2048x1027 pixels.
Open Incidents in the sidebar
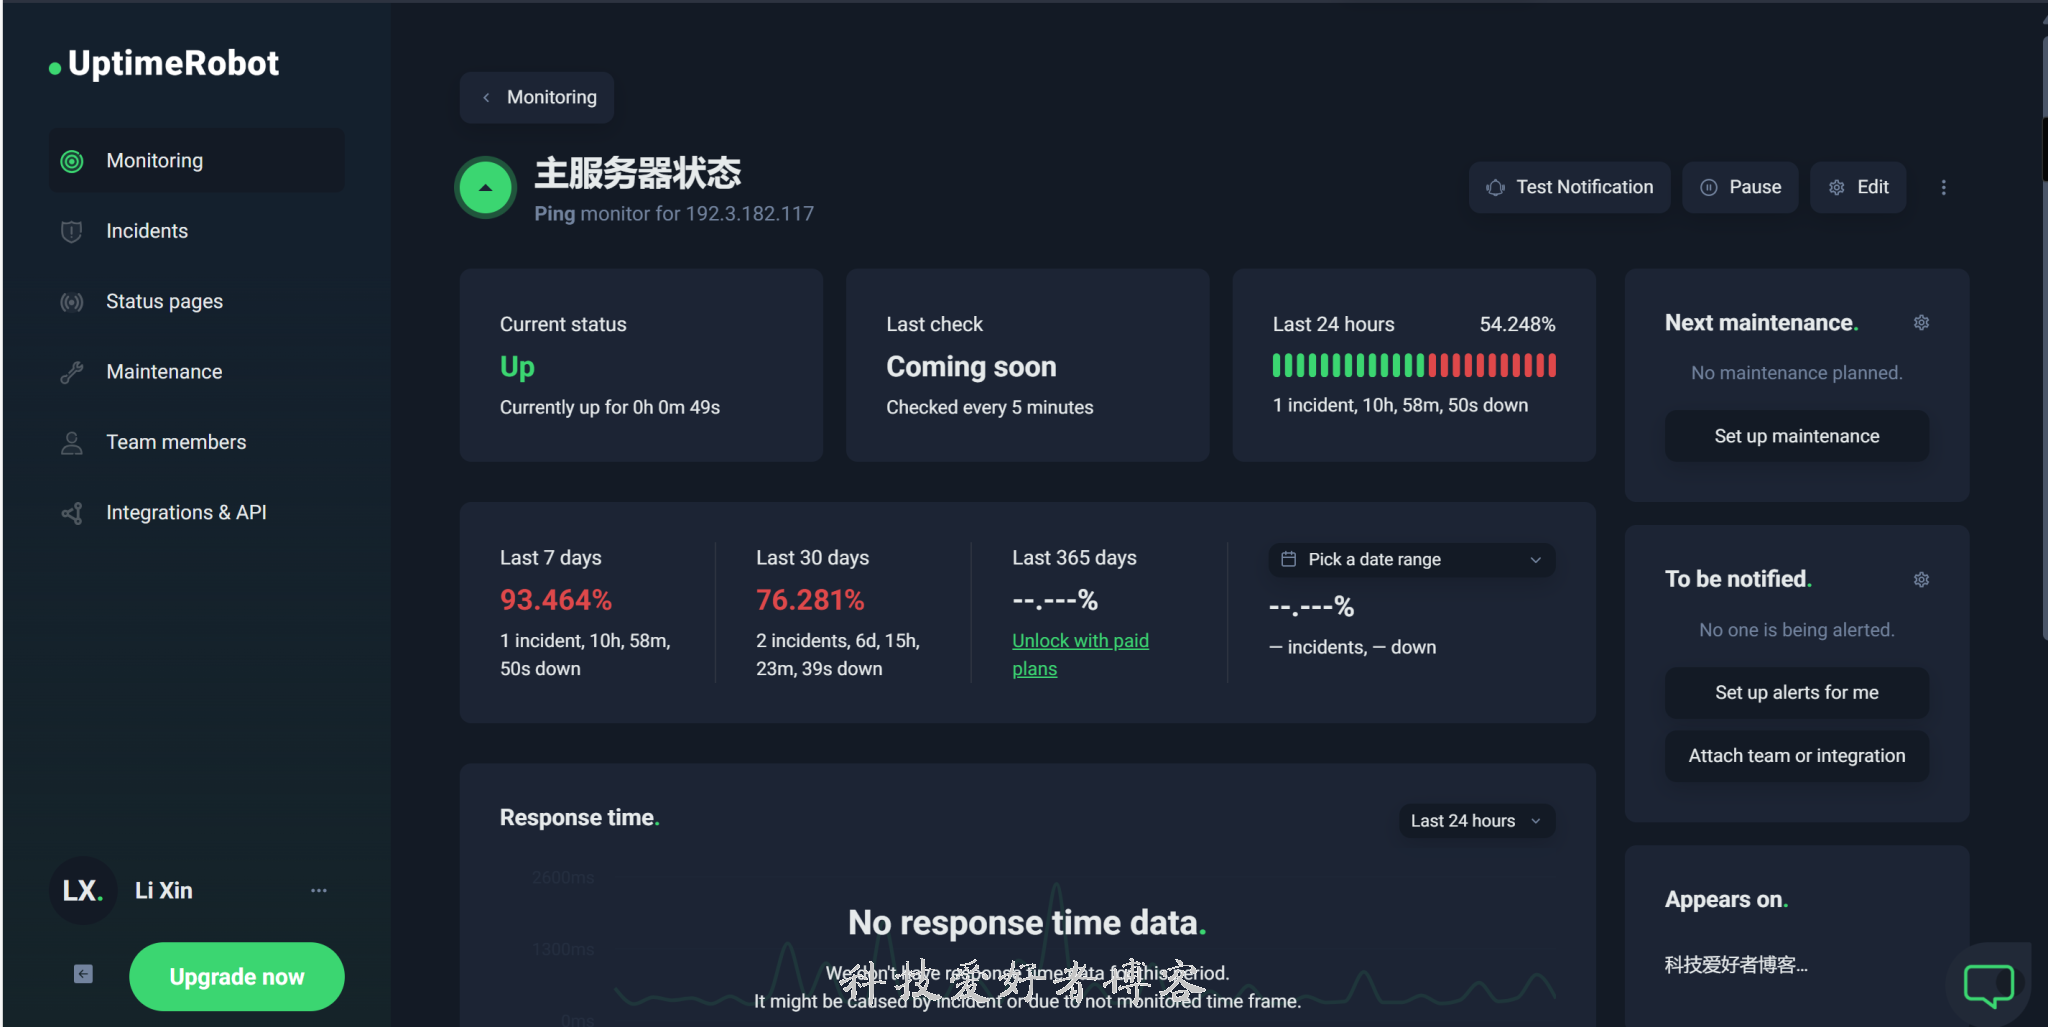pyautogui.click(x=147, y=231)
